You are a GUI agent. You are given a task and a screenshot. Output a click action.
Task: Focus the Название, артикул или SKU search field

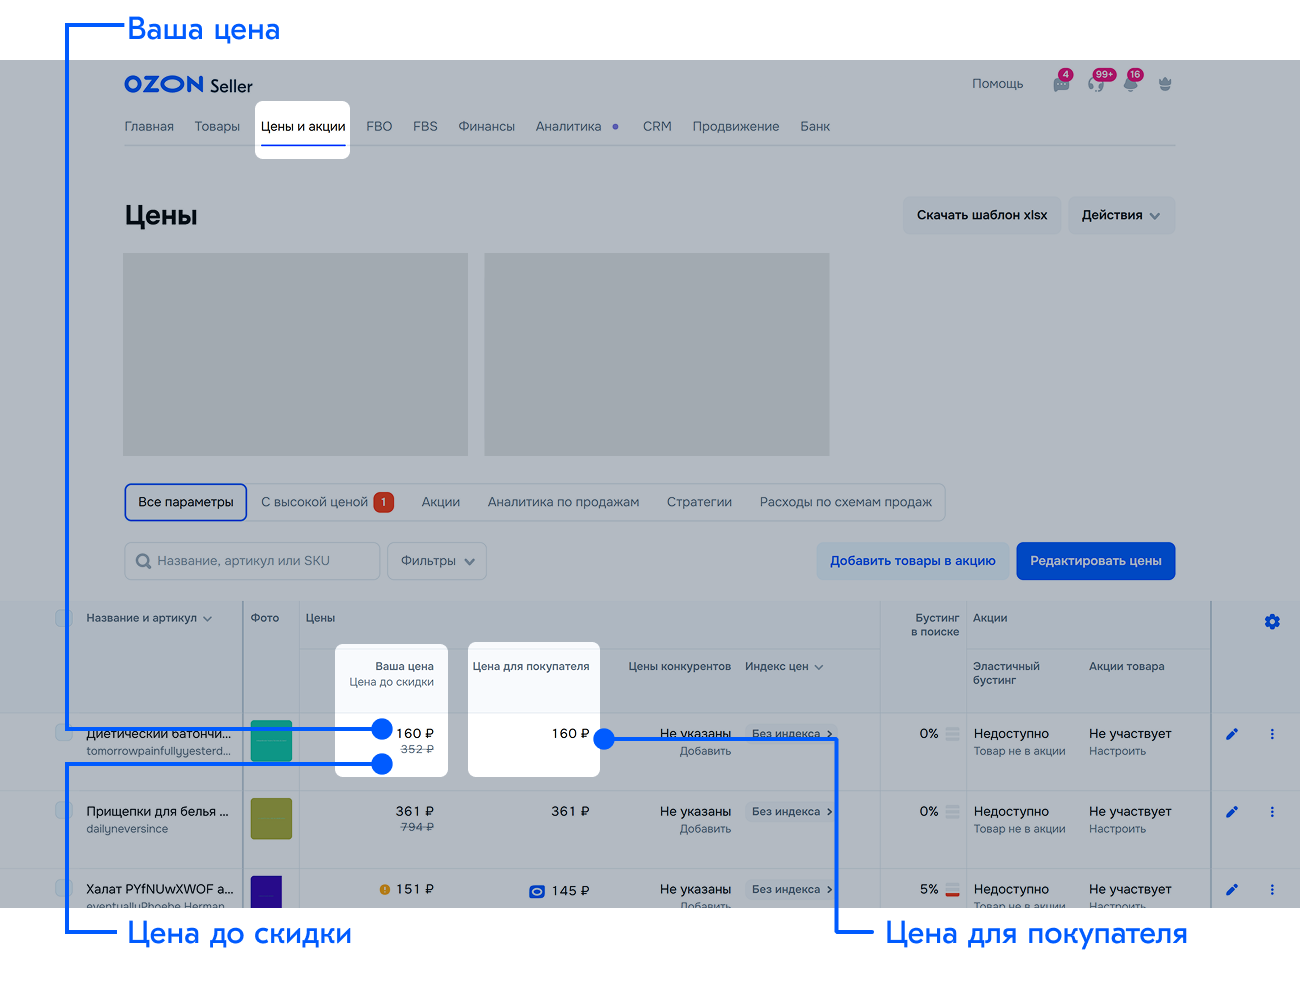point(260,561)
